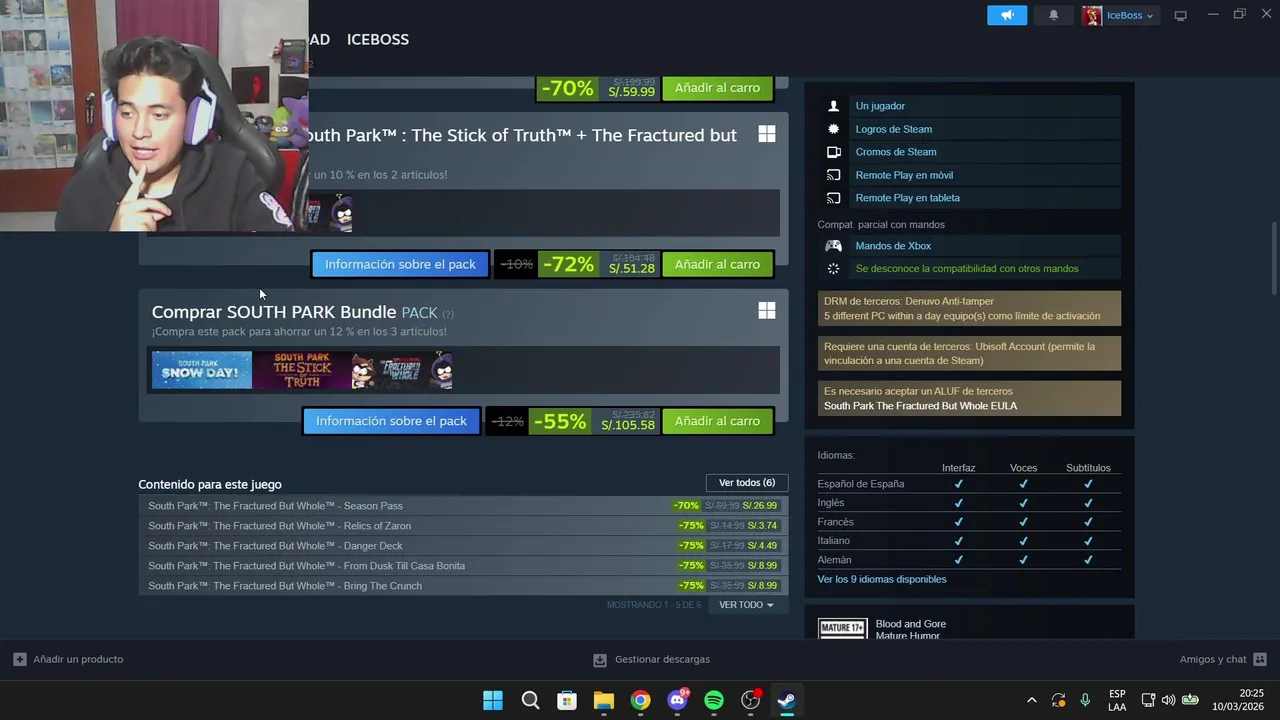The height and width of the screenshot is (720, 1280).
Task: Click Ver los 9 idiomas disponibles
Action: [x=882, y=579]
